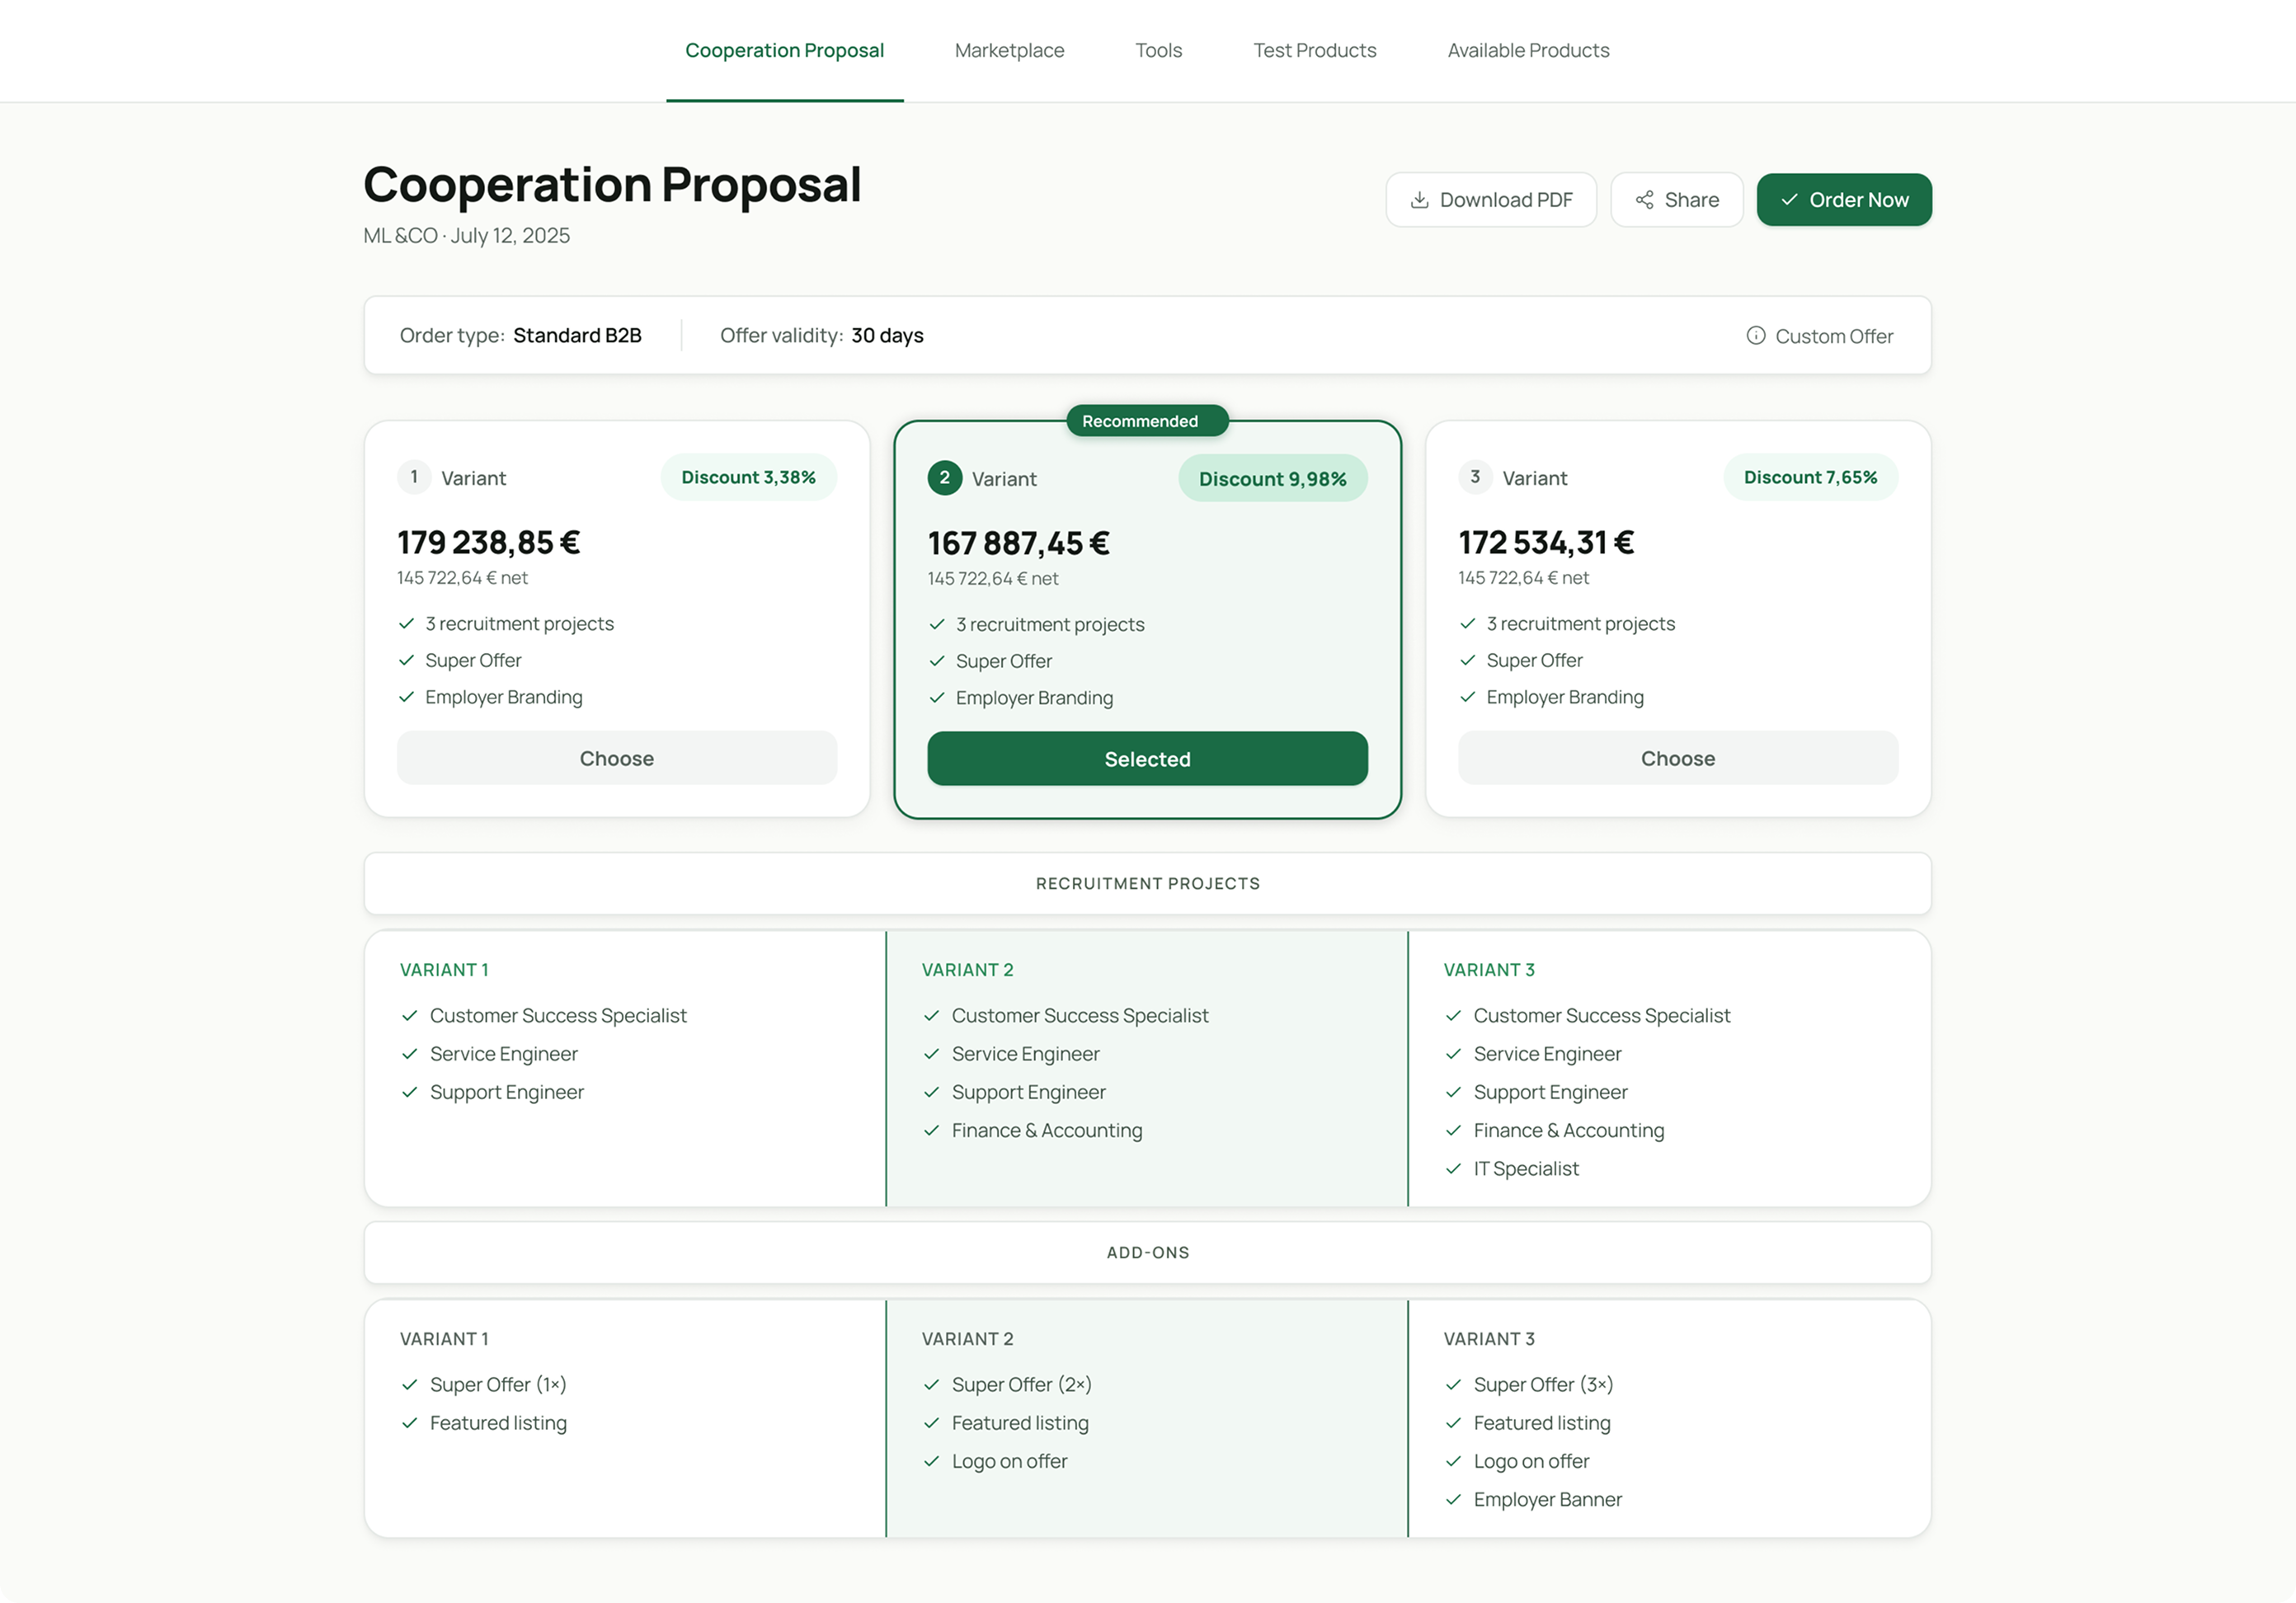2296x1603 pixels.
Task: Click the Selected button on Variant 2
Action: [1147, 759]
